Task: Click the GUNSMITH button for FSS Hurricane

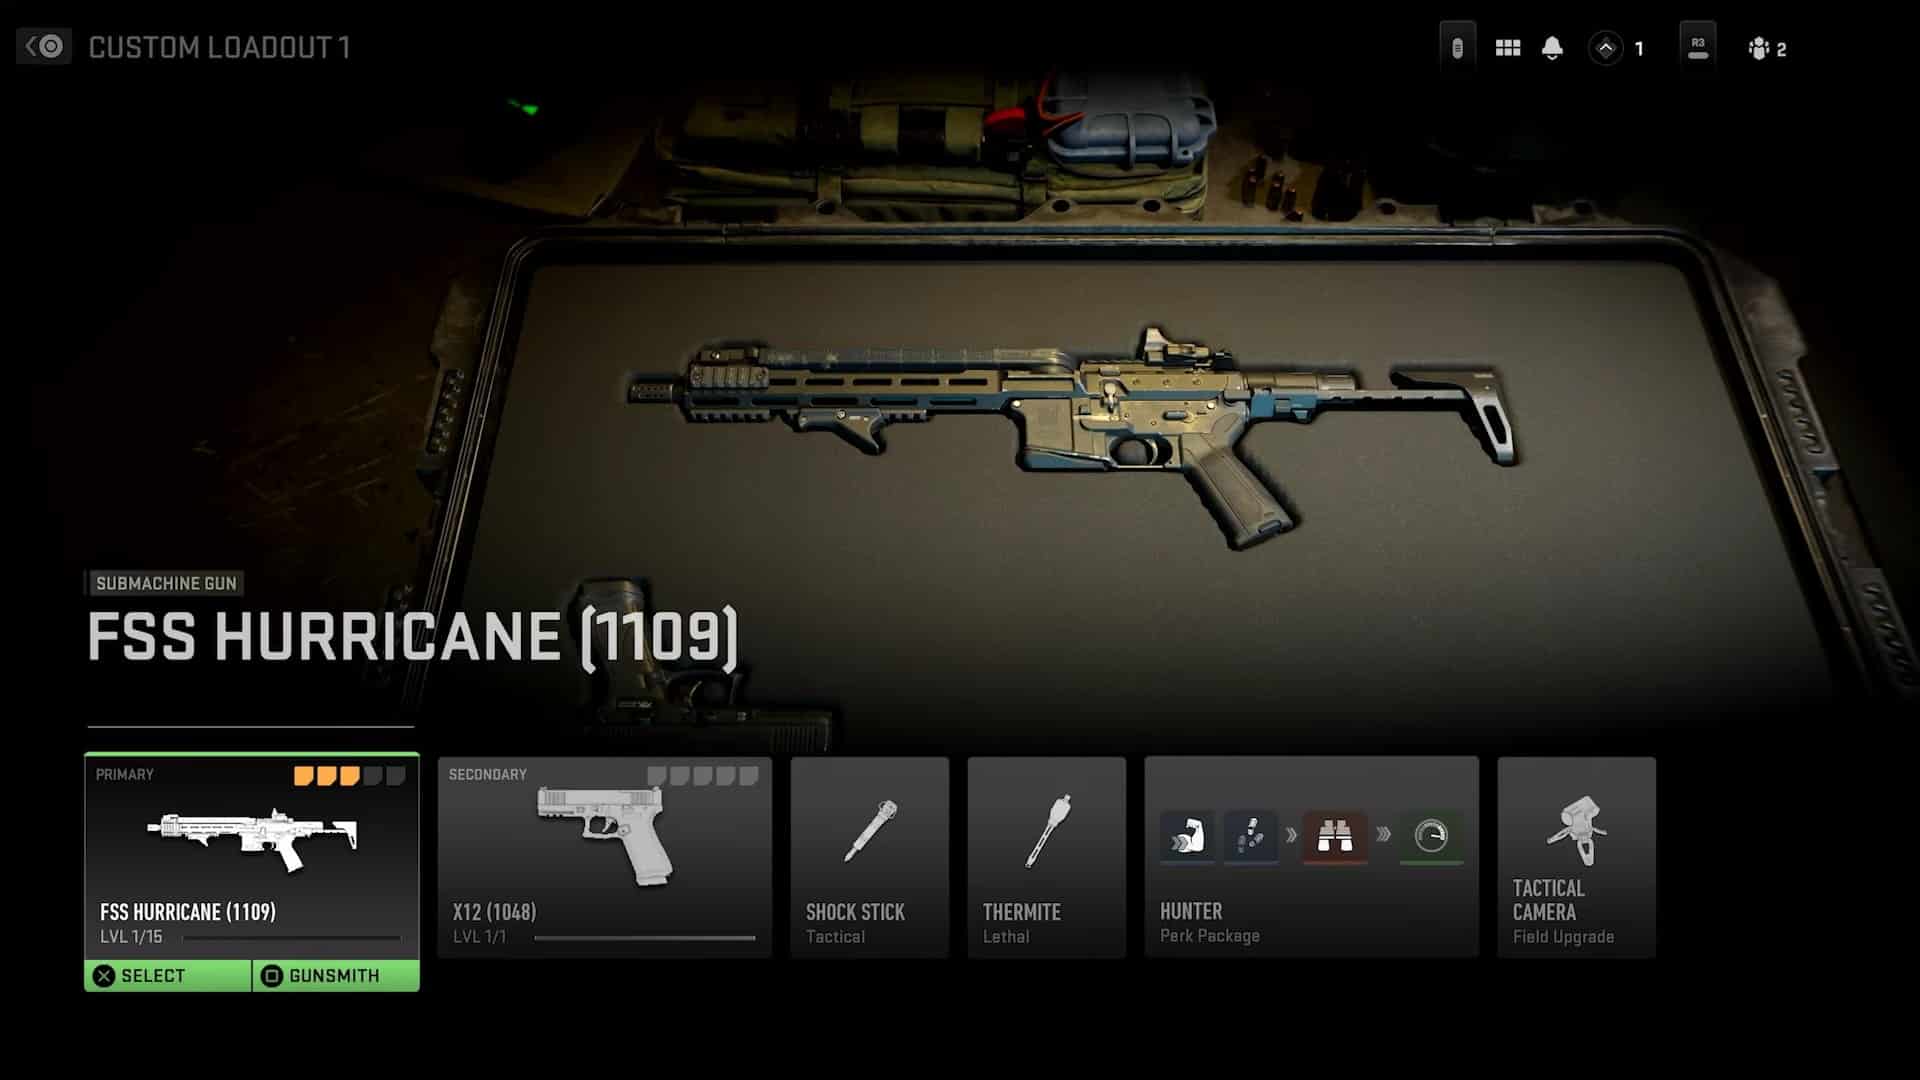Action: pos(335,975)
